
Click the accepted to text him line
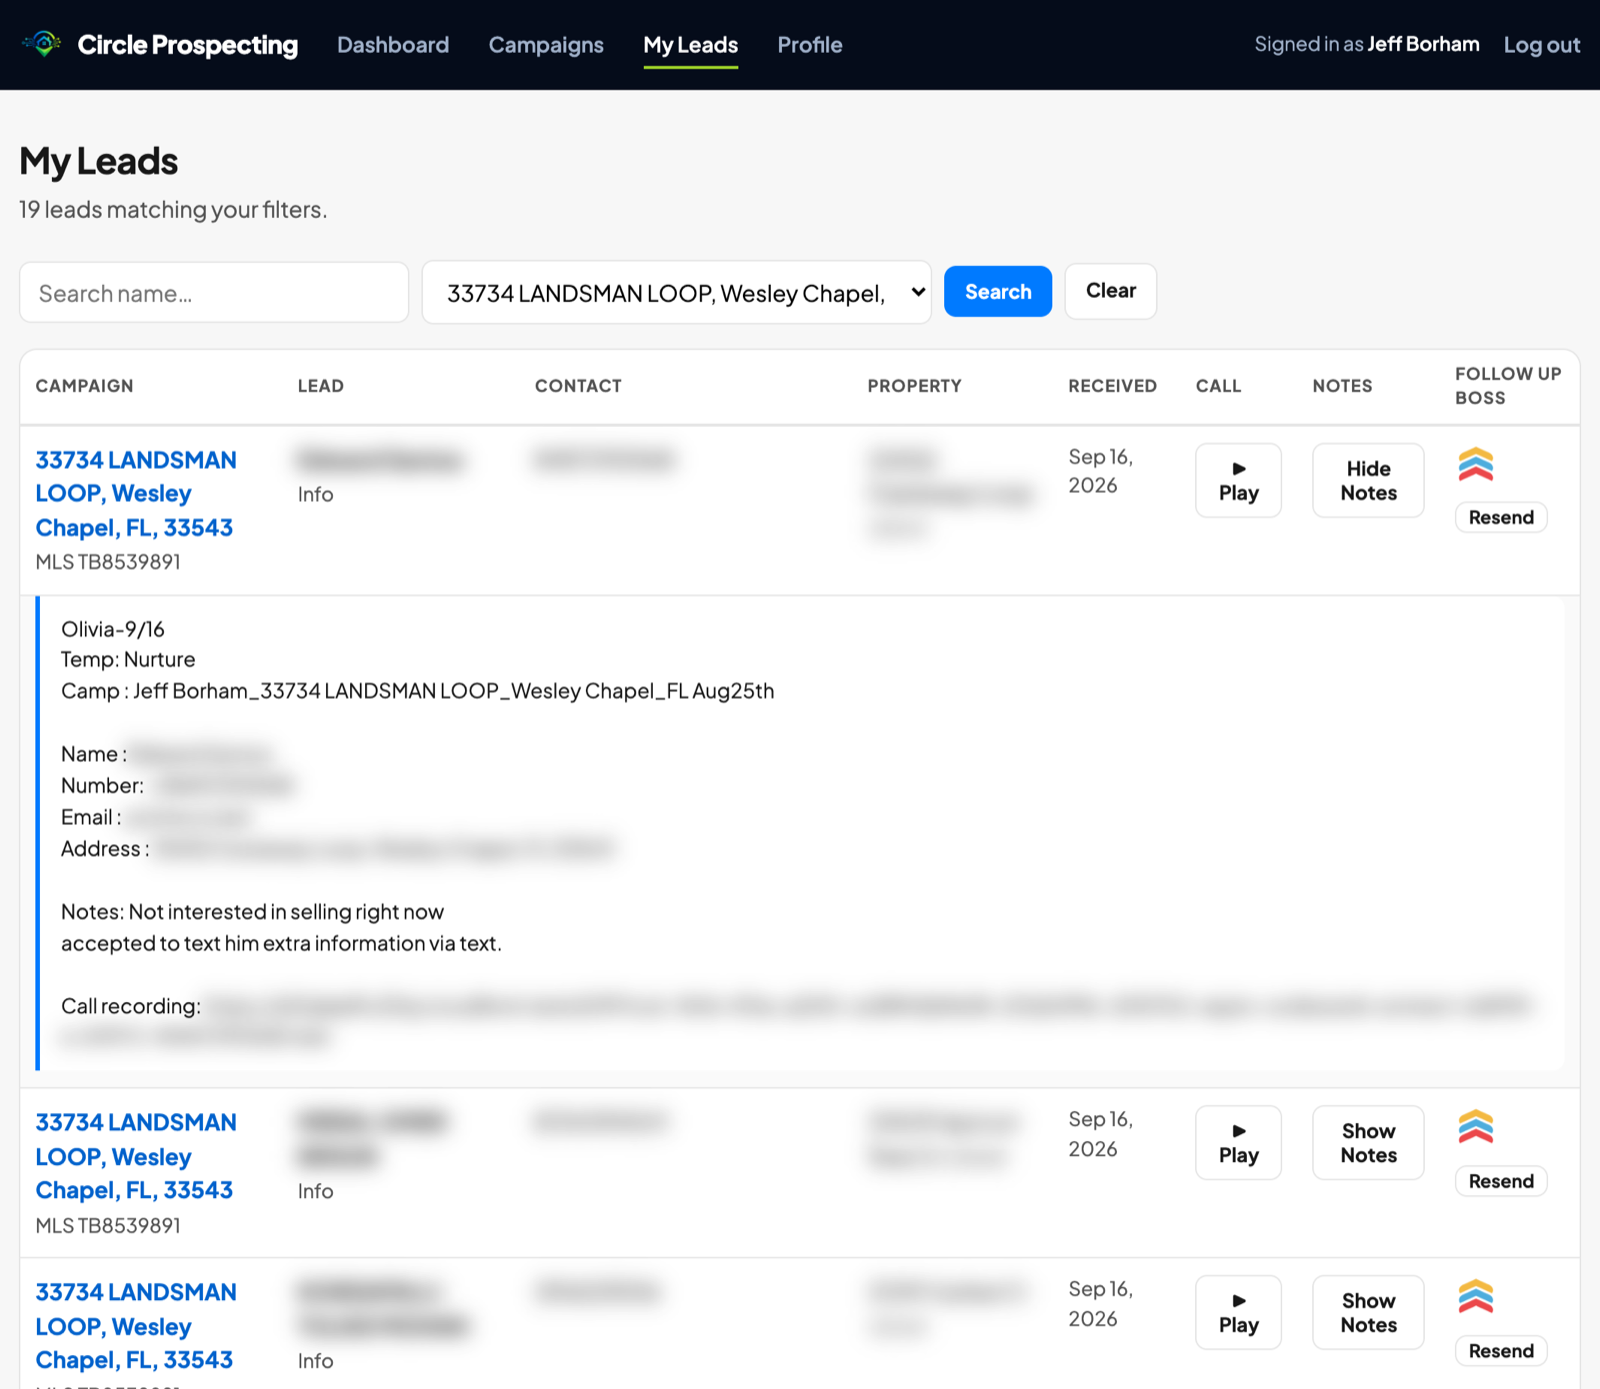pyautogui.click(x=281, y=944)
